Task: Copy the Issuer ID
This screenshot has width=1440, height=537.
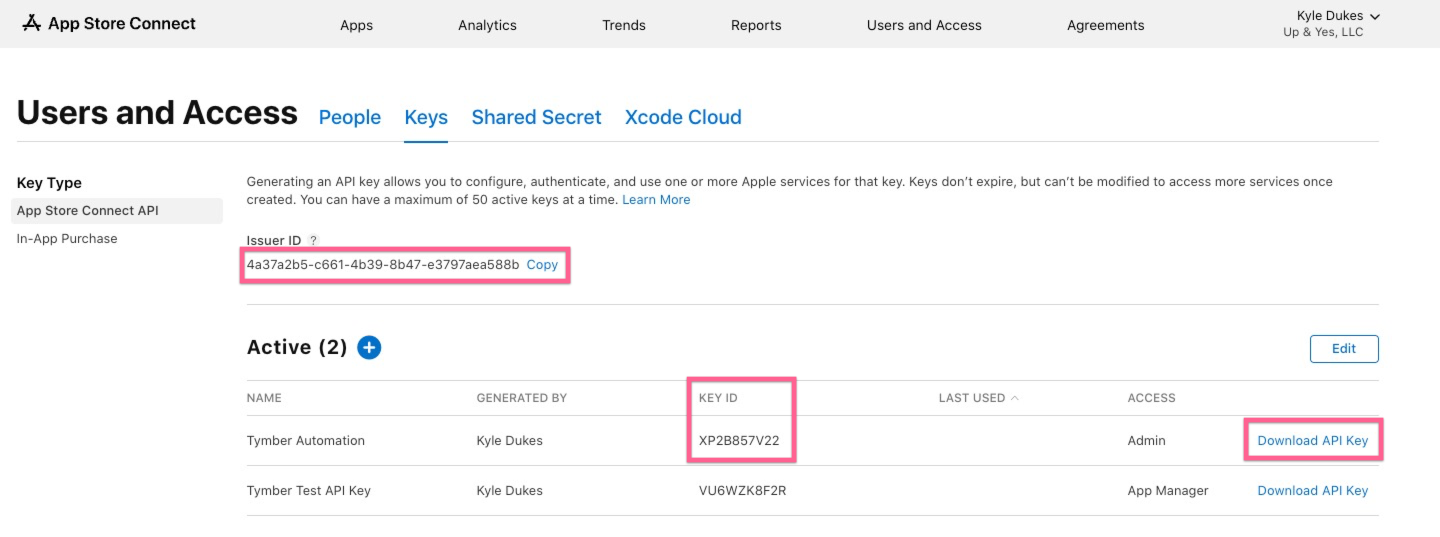Action: point(542,265)
